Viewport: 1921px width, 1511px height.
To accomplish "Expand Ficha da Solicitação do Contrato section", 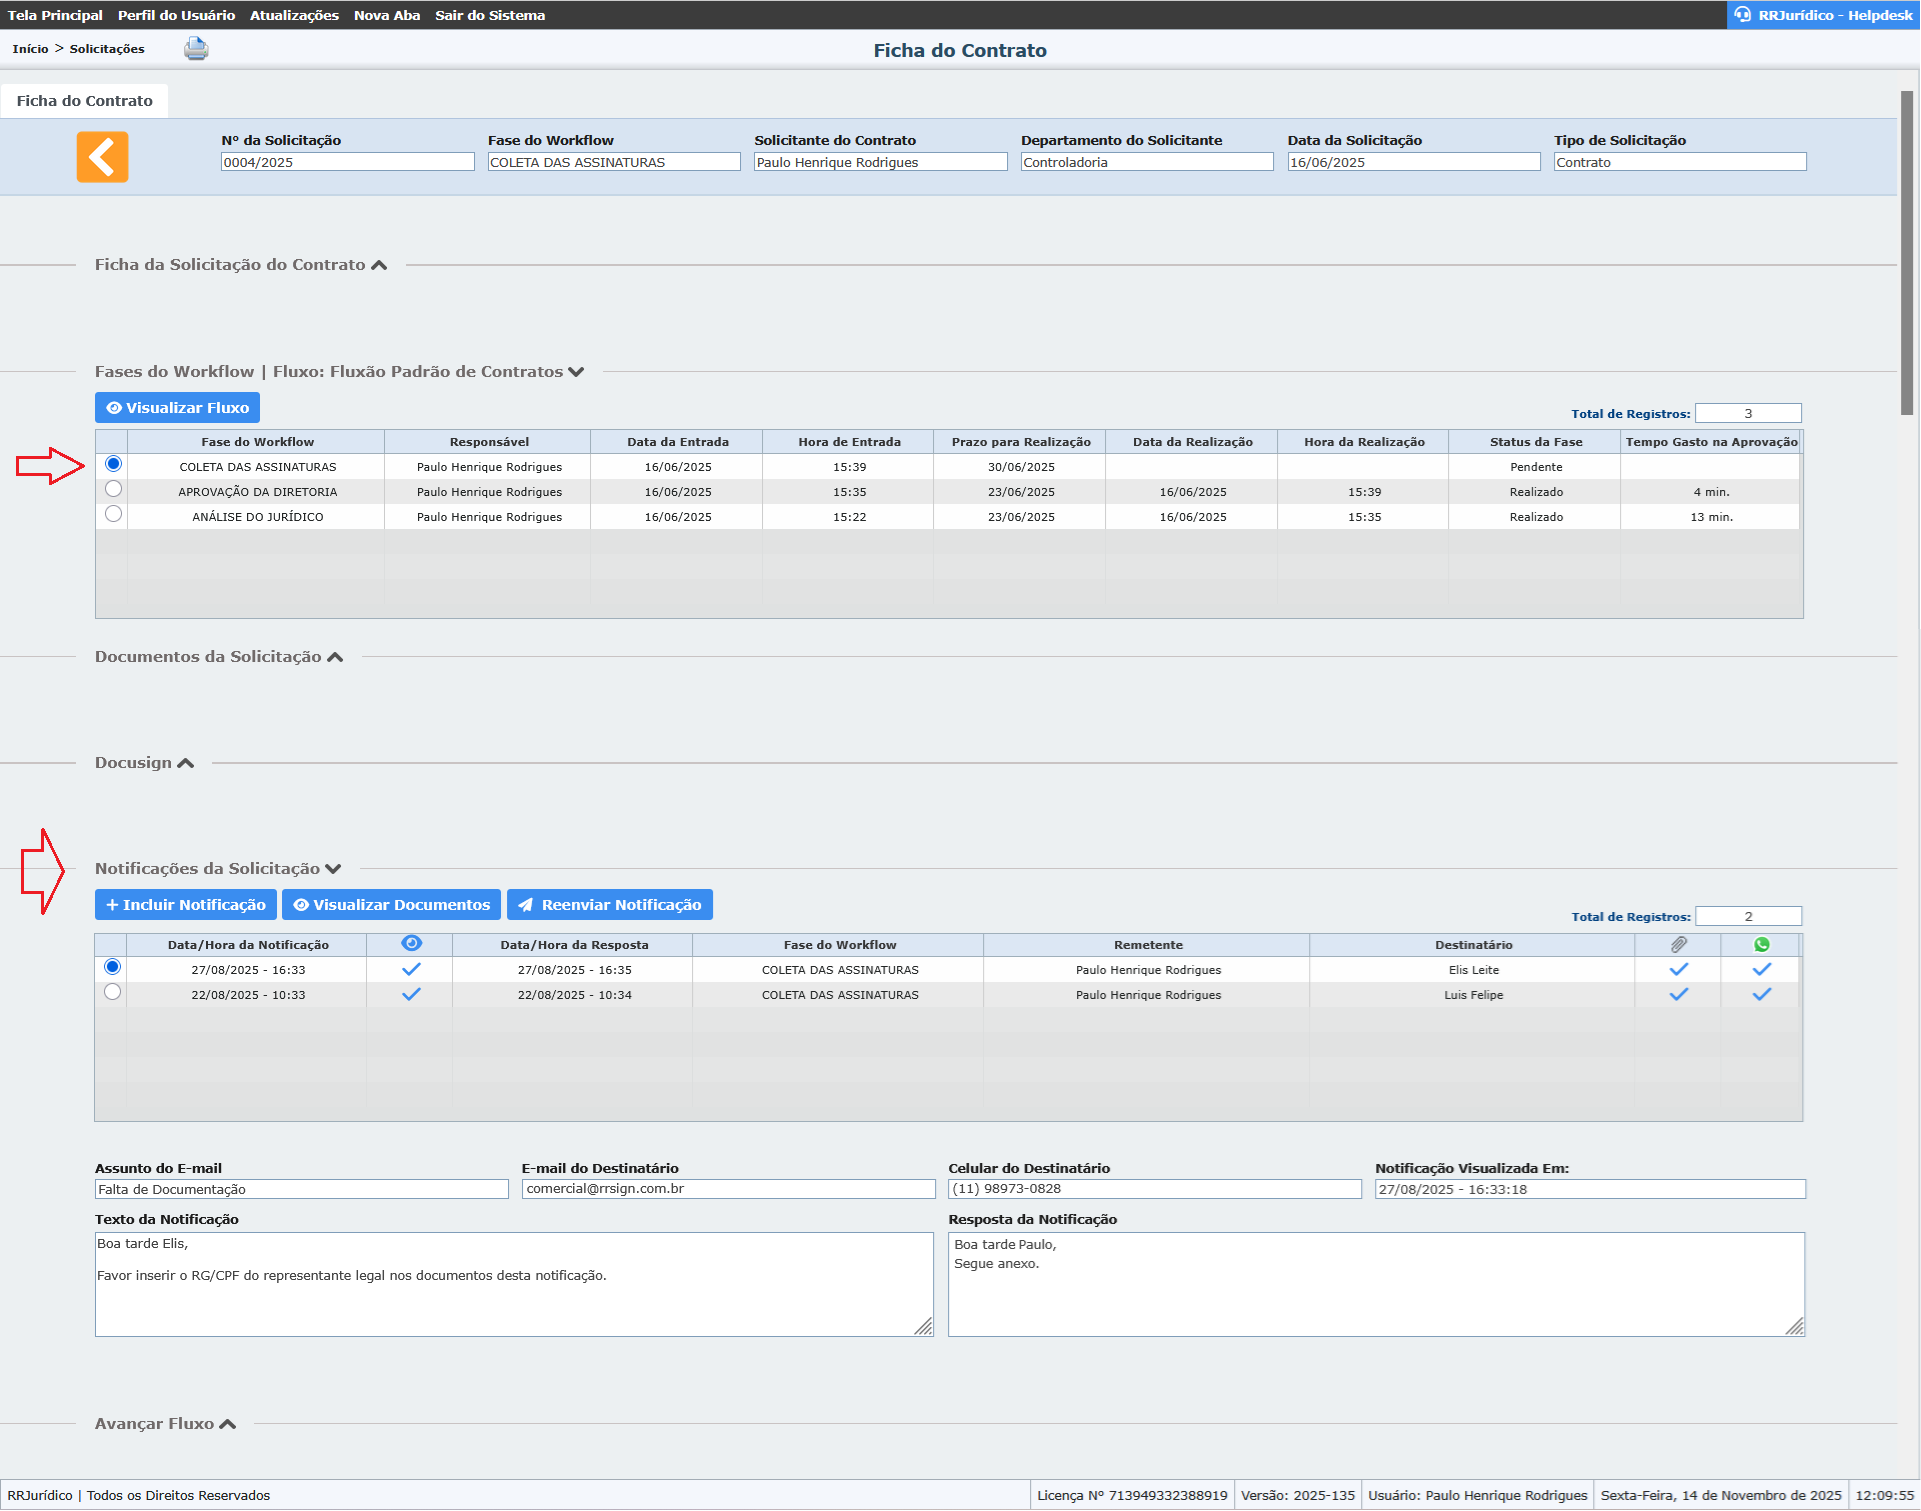I will click(x=379, y=265).
